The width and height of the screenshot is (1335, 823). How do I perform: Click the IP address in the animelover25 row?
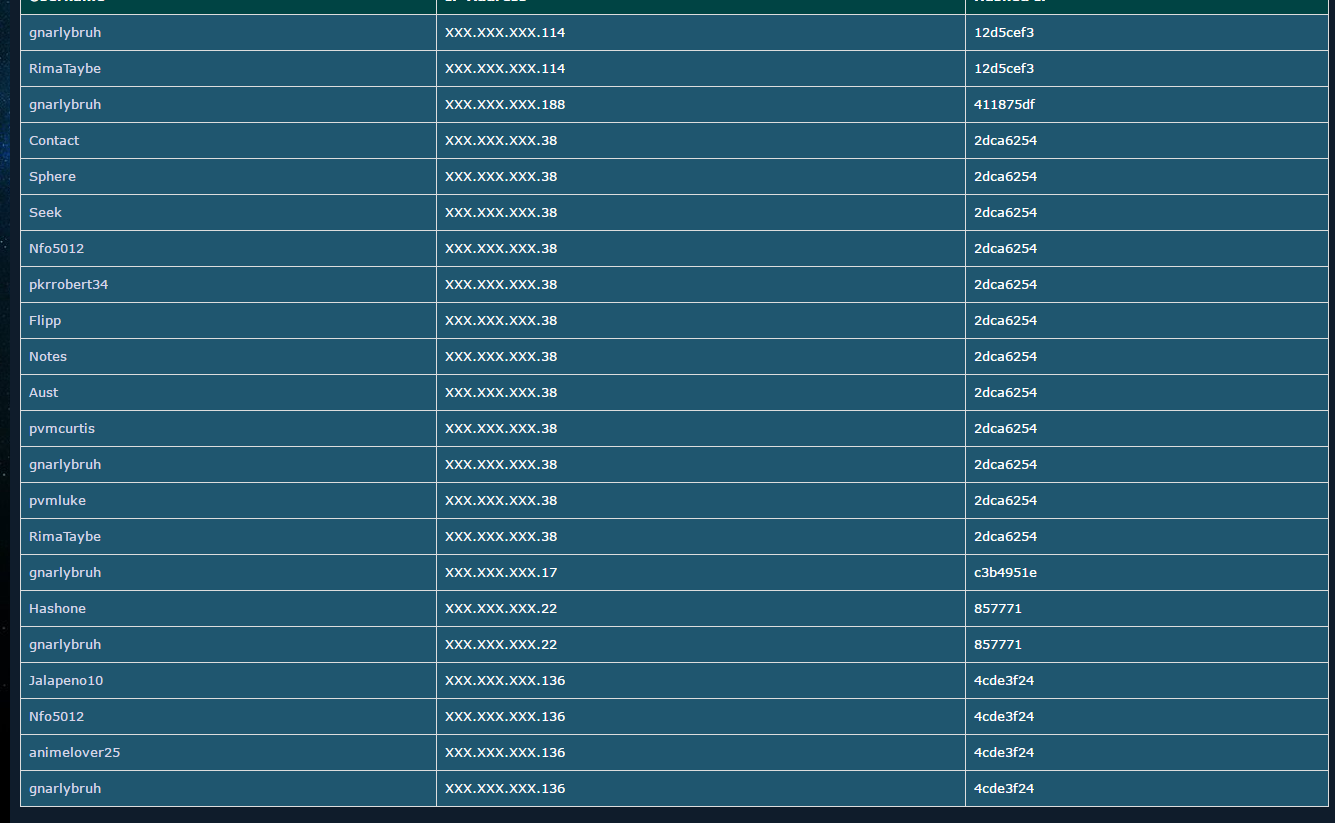[505, 753]
